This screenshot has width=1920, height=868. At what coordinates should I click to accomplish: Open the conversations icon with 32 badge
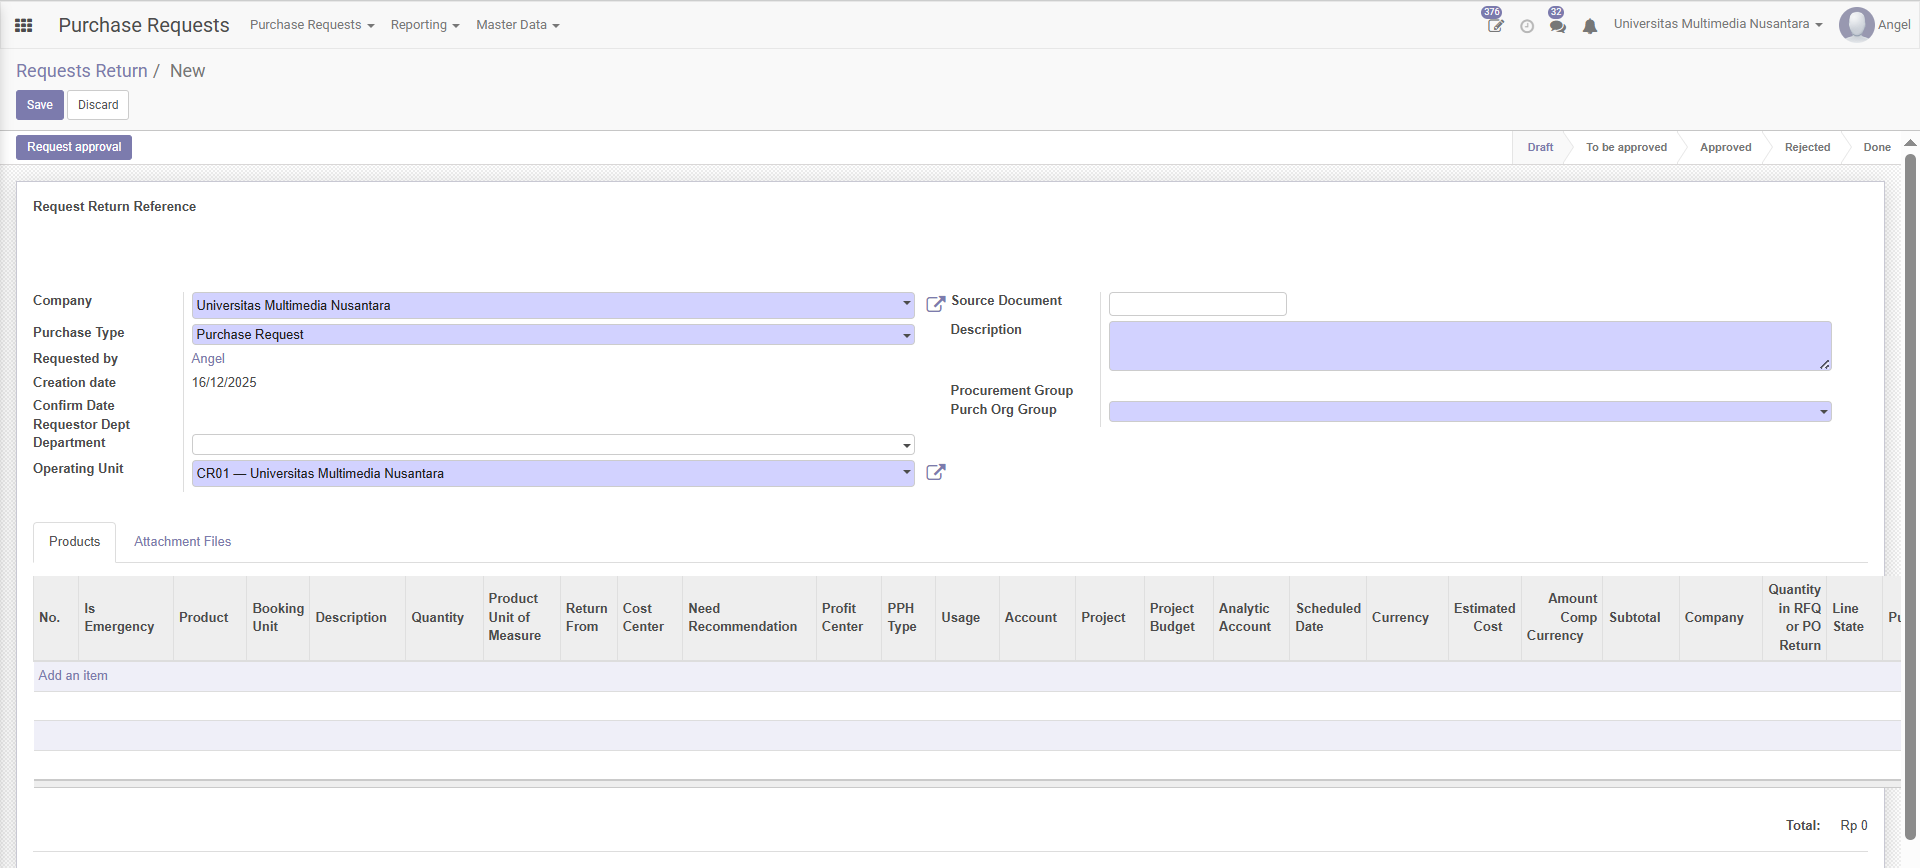[x=1558, y=25]
